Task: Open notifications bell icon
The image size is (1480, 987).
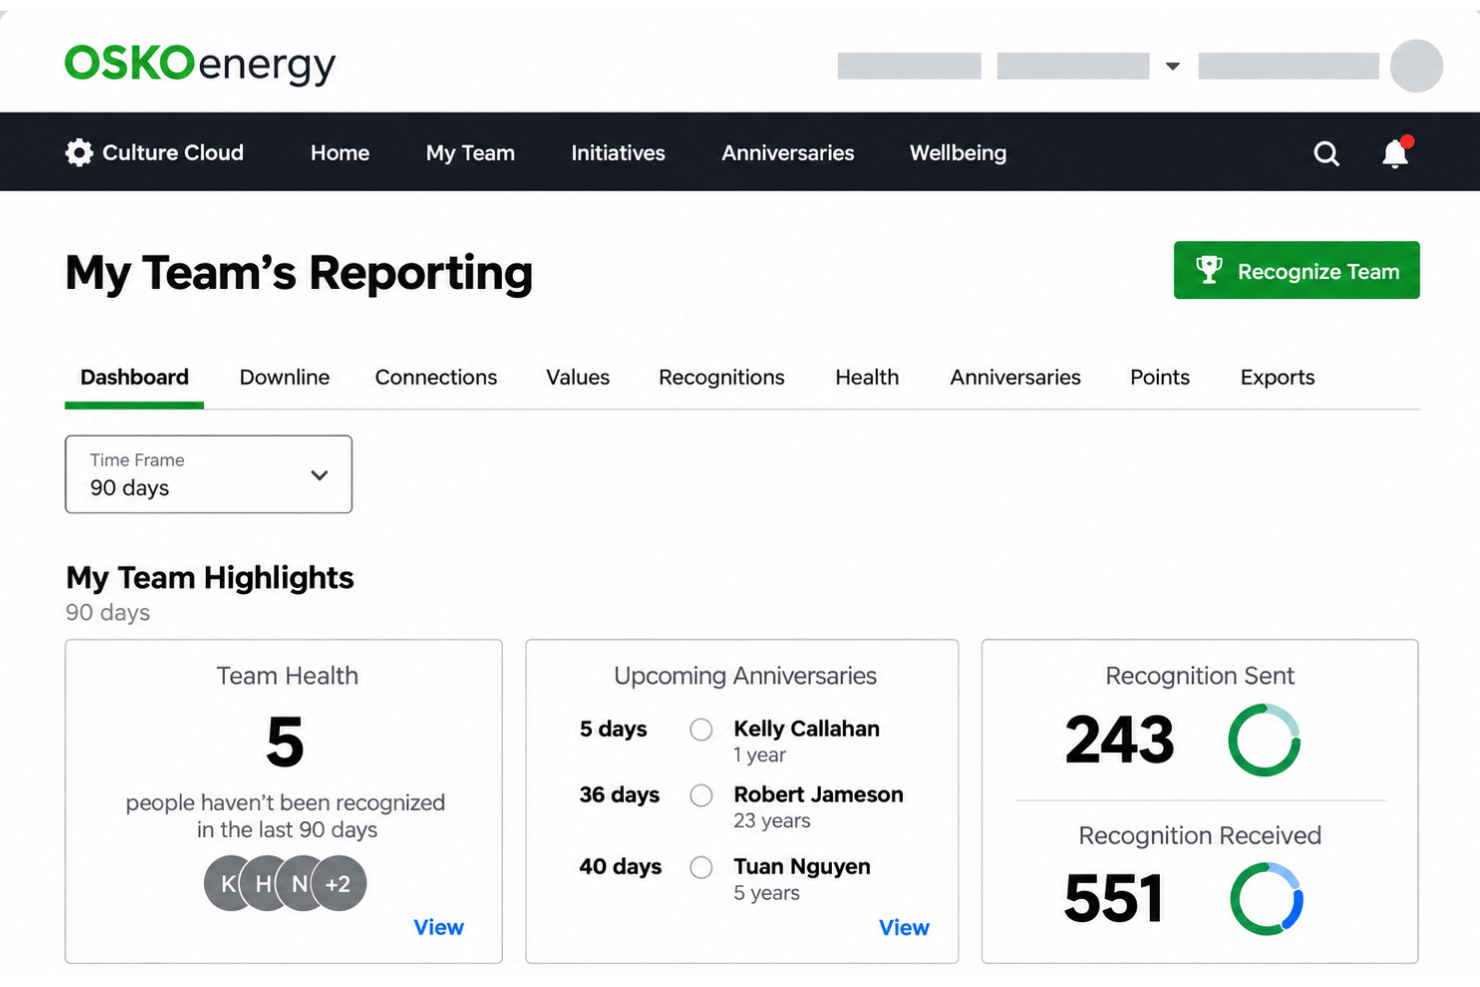Action: (1396, 152)
